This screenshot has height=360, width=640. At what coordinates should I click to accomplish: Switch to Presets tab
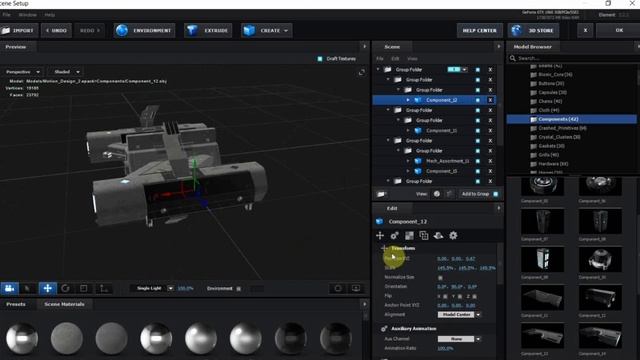click(16, 304)
